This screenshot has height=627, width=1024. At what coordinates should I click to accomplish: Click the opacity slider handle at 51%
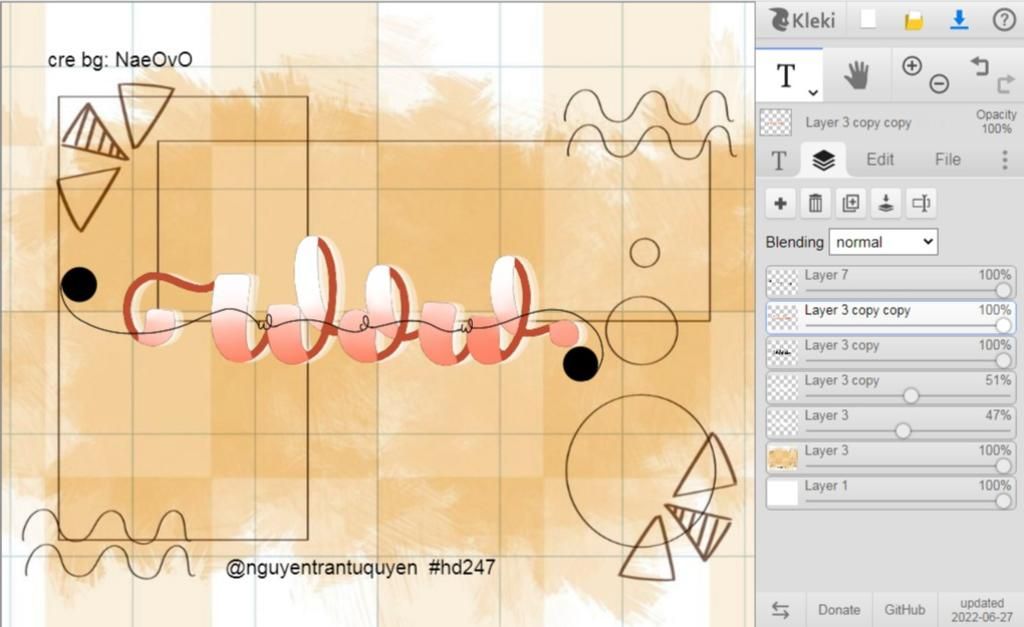911,396
